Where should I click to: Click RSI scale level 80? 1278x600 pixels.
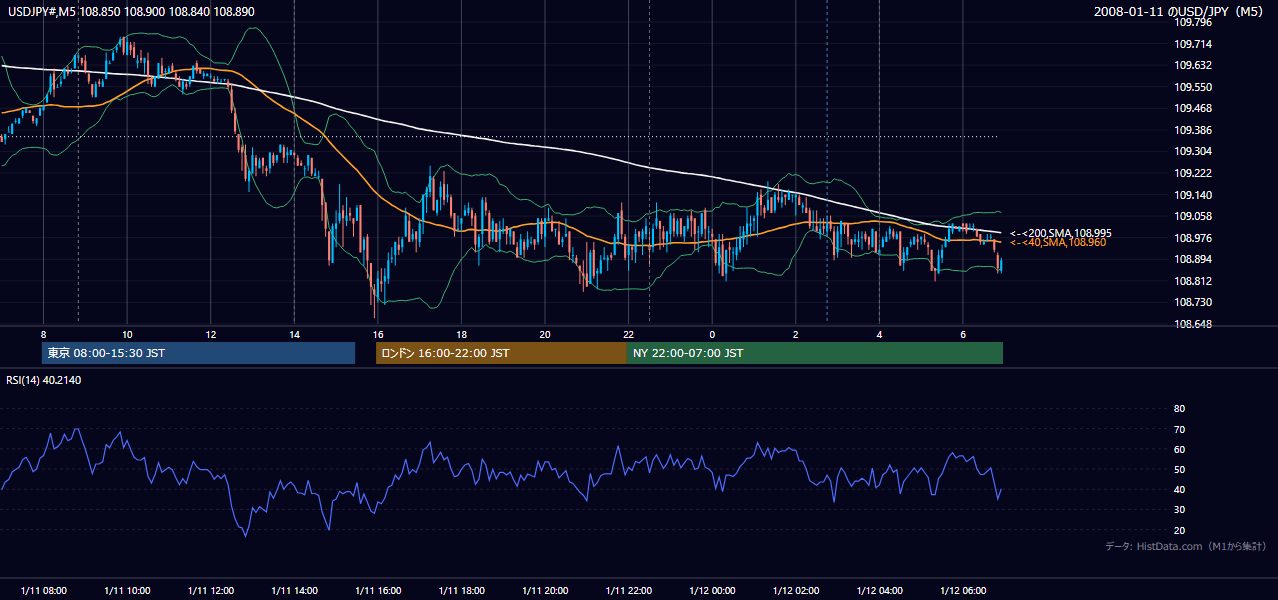[1179, 409]
